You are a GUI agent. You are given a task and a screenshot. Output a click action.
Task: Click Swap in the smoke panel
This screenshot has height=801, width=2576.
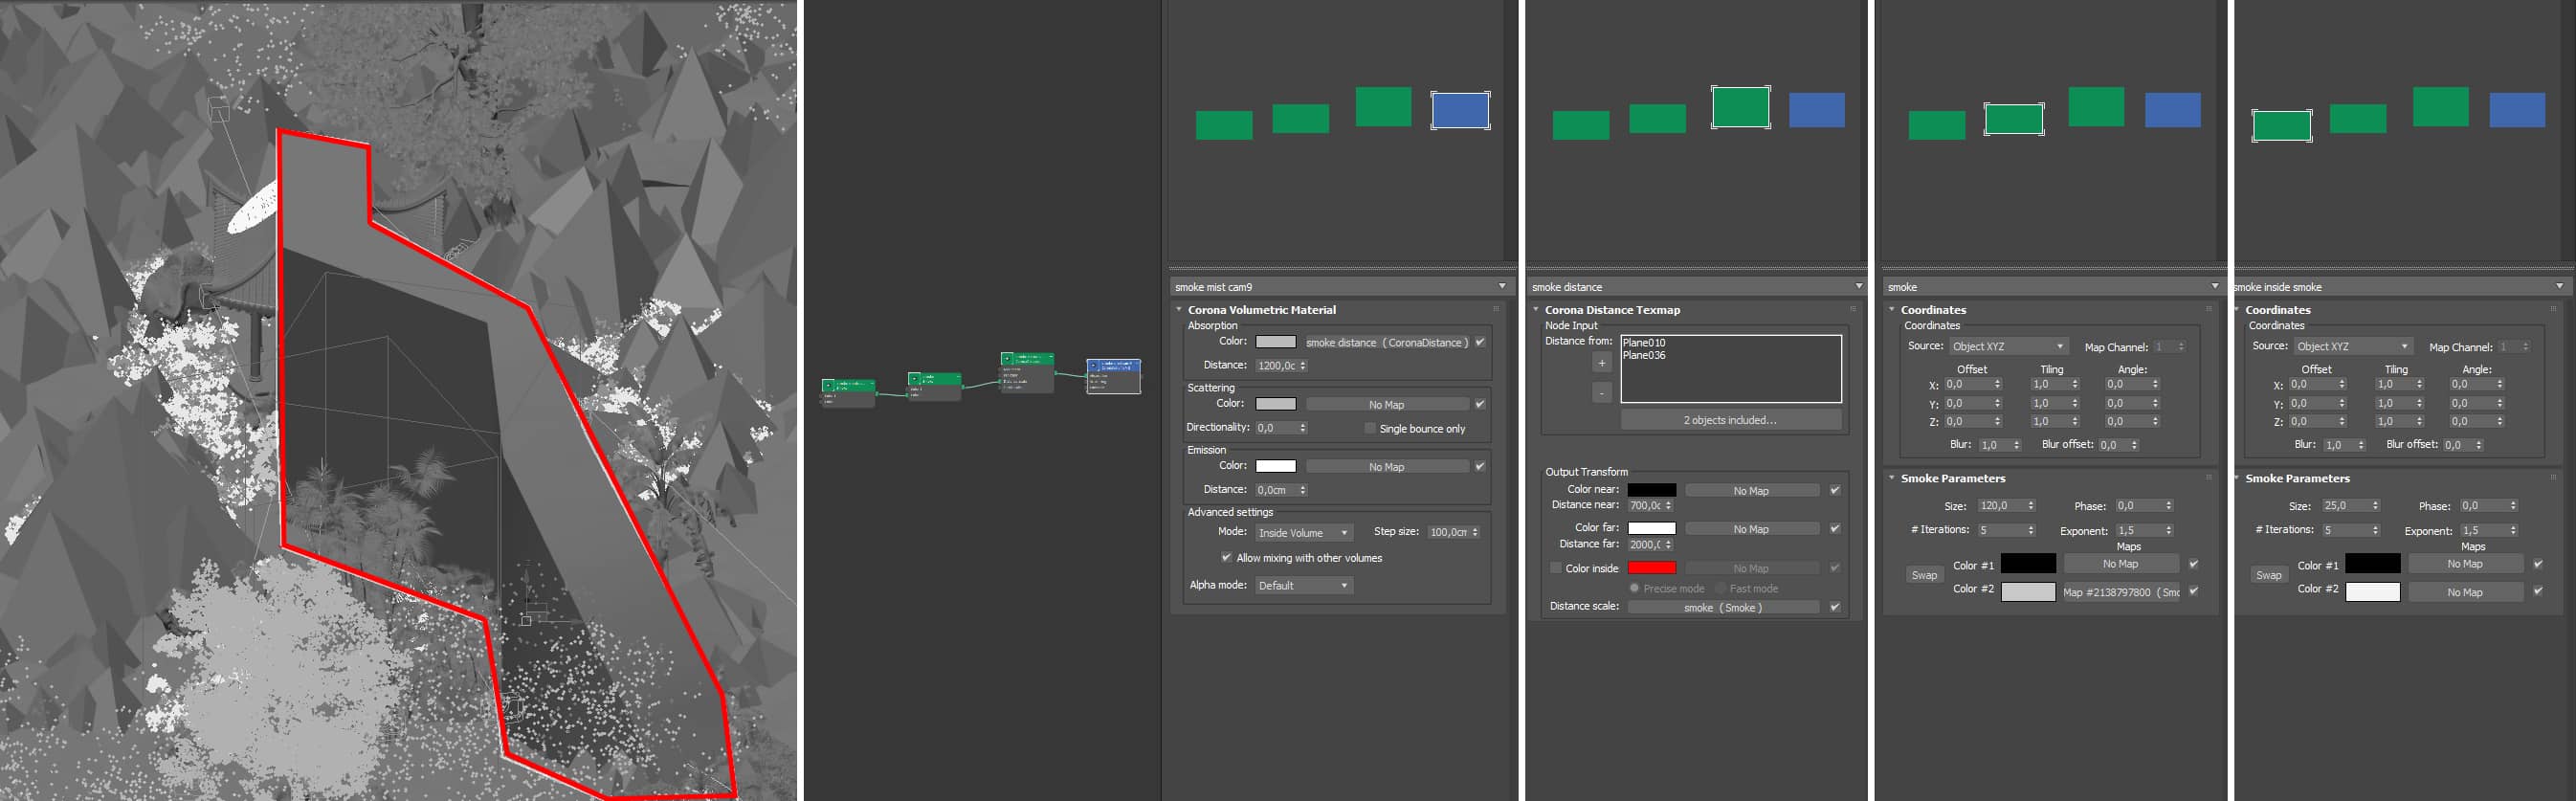1924,575
